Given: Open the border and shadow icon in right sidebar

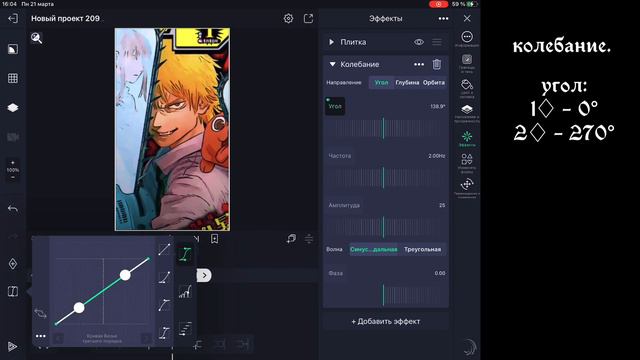Looking at the screenshot, I should pyautogui.click(x=467, y=60).
